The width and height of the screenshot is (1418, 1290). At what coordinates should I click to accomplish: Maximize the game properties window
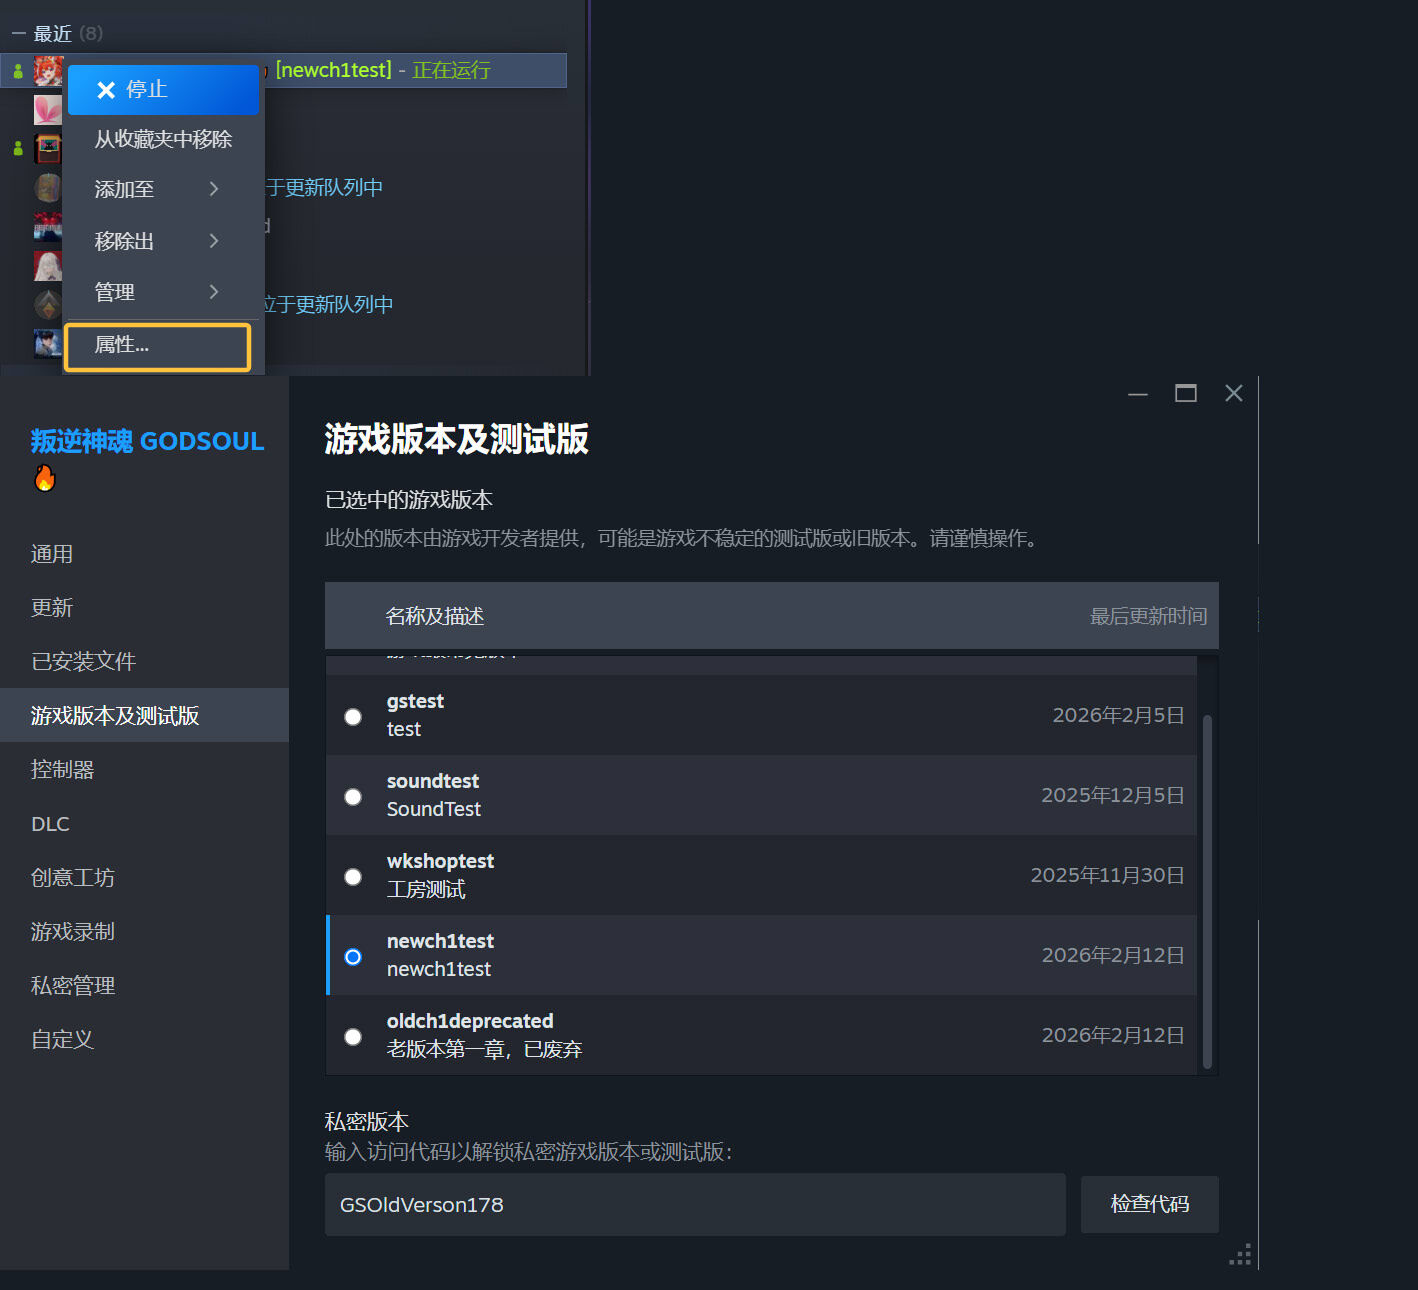[x=1186, y=393]
